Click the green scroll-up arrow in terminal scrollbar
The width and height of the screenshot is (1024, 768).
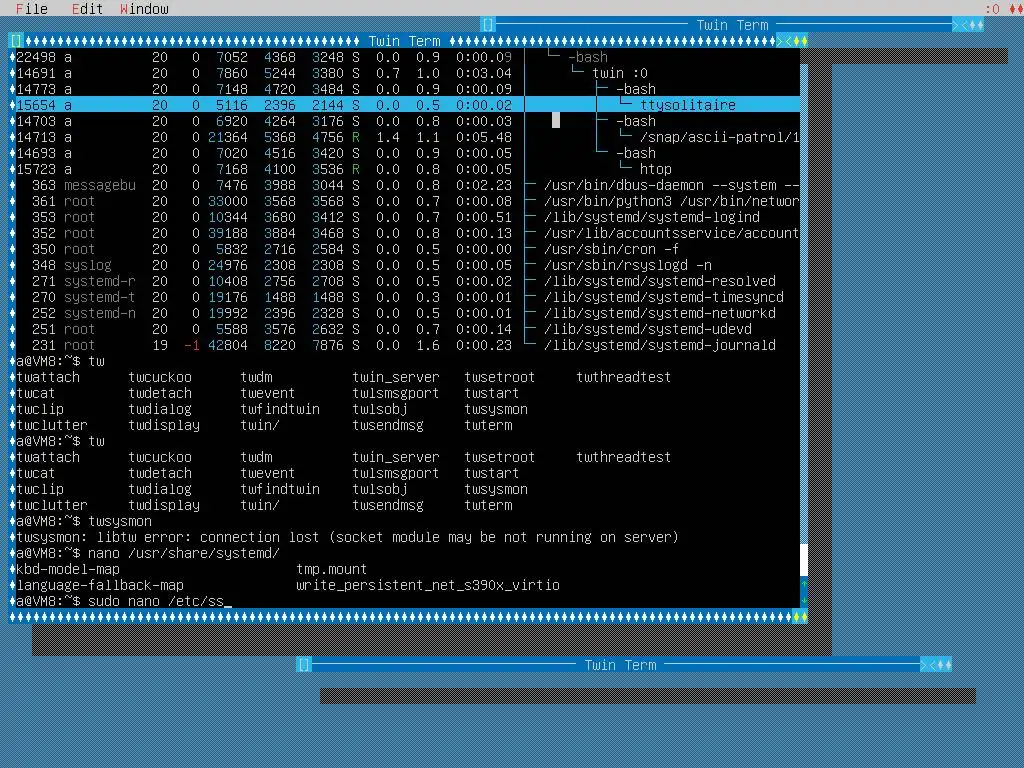tap(804, 584)
